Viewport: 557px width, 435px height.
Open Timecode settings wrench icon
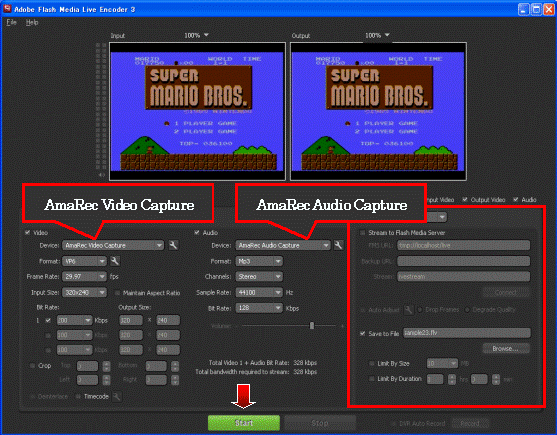117,396
